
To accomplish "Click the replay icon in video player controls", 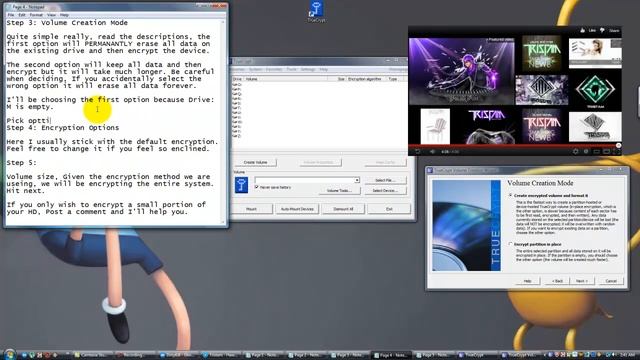I will tap(417, 151).
